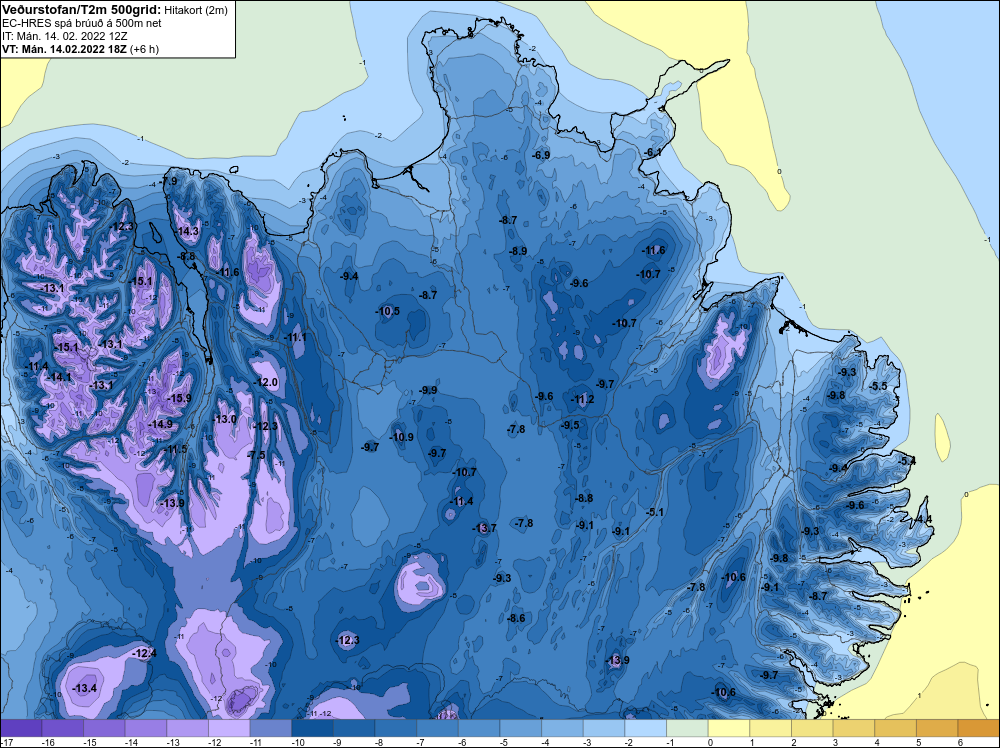1000x748 pixels.
Task: Select the -11.2 temperature value
Action: pos(582,399)
